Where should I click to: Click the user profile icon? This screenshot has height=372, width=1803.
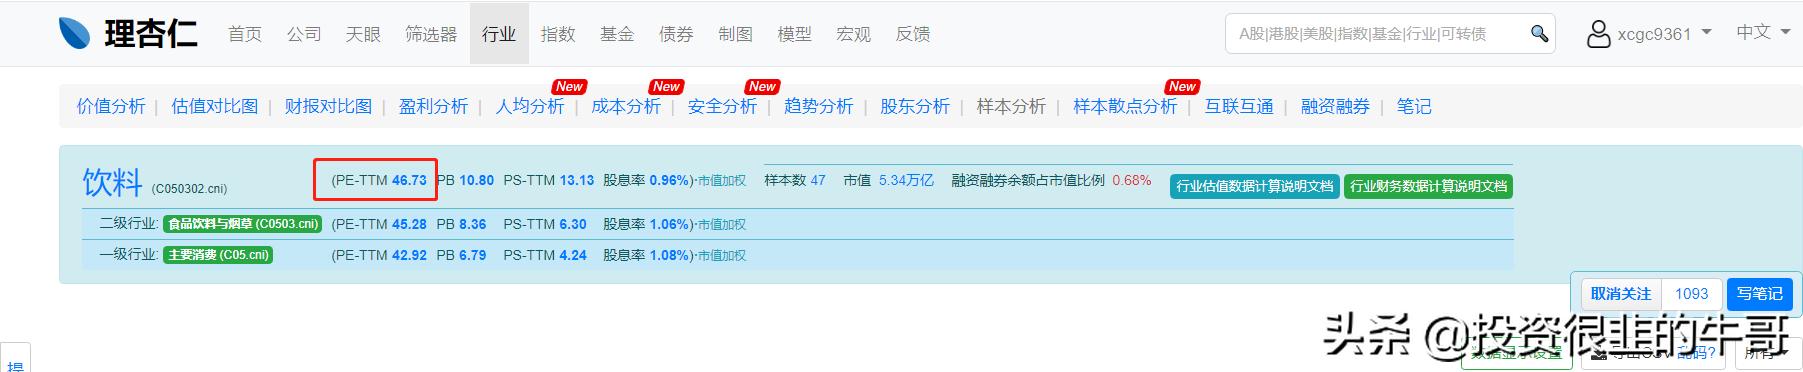[1598, 34]
